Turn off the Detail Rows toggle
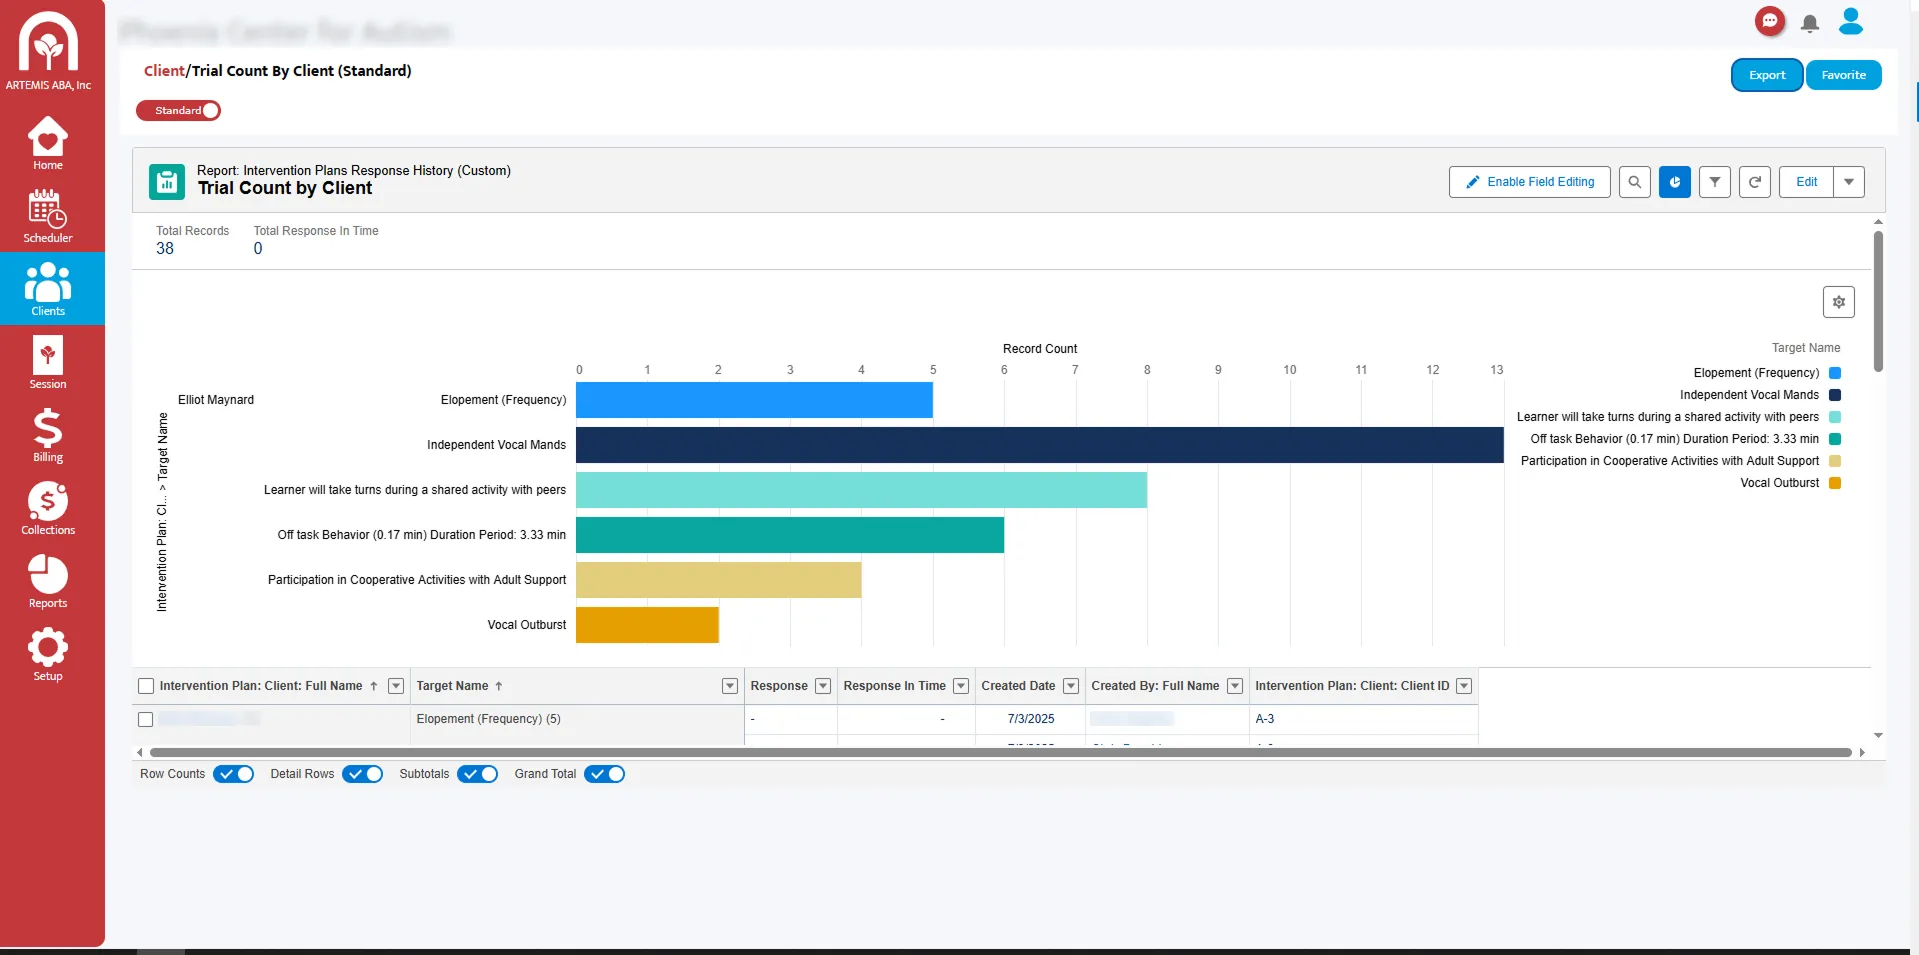1919x955 pixels. tap(361, 773)
